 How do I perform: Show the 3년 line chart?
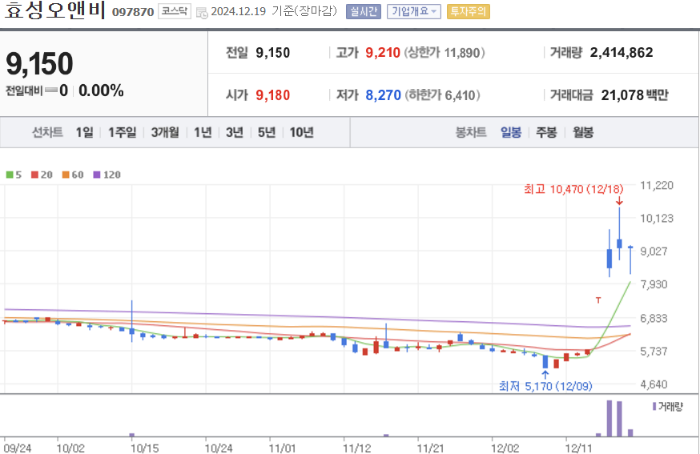tap(234, 132)
